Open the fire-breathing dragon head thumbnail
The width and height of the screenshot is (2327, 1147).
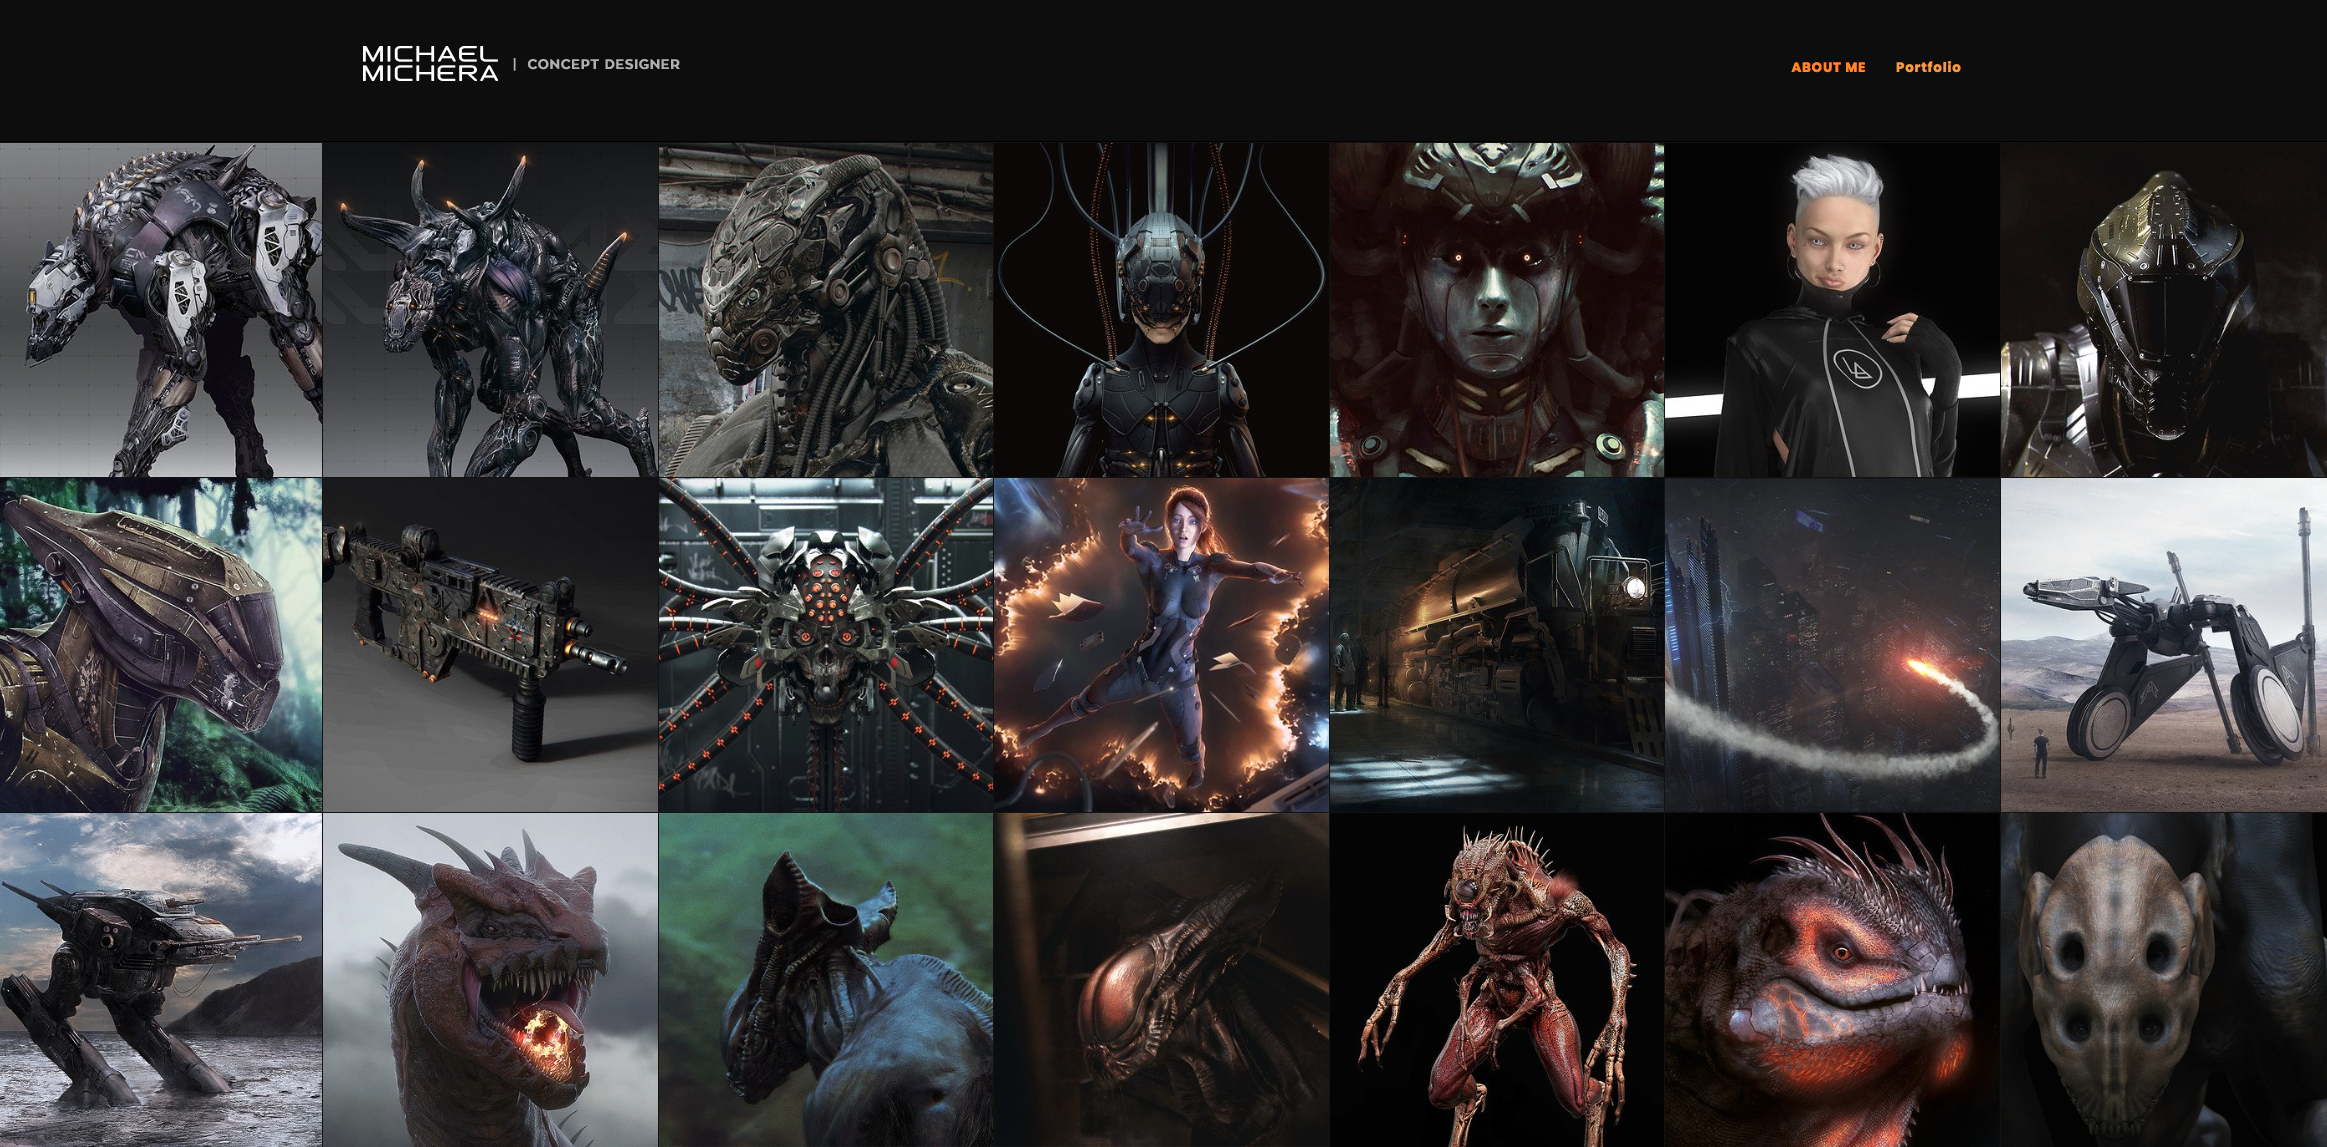[x=490, y=980]
